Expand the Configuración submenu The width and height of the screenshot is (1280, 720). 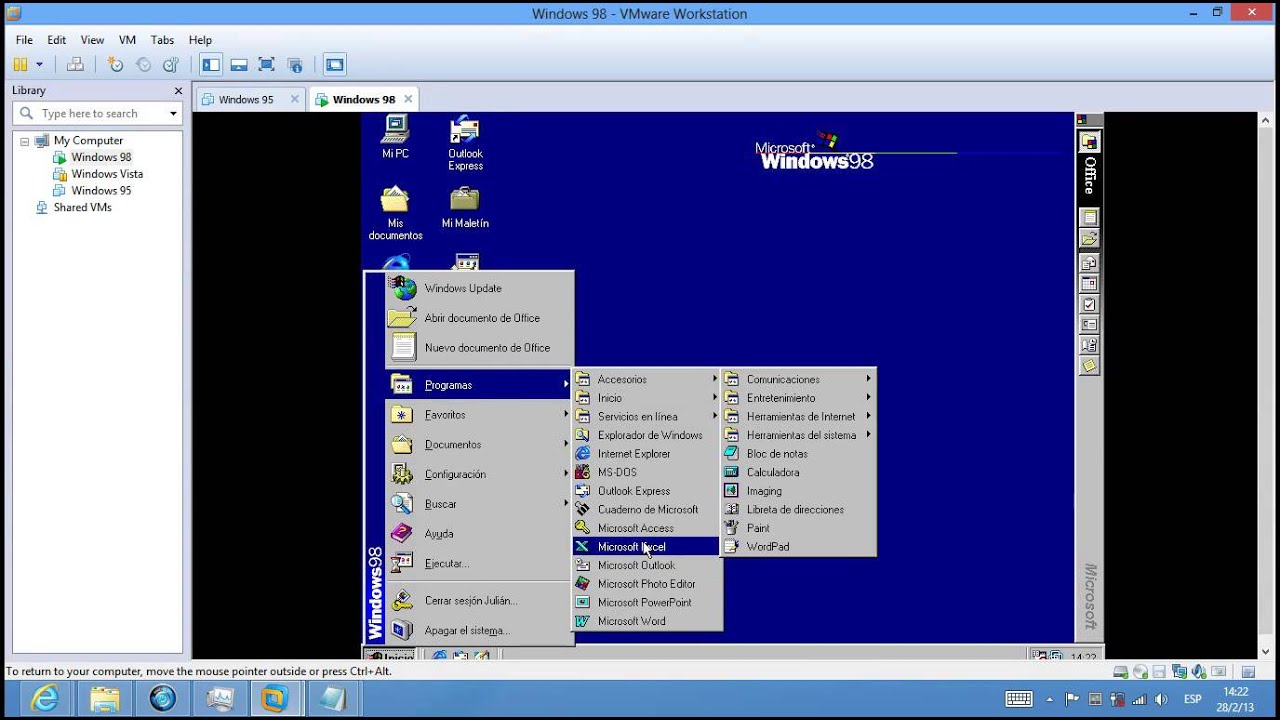(x=480, y=475)
